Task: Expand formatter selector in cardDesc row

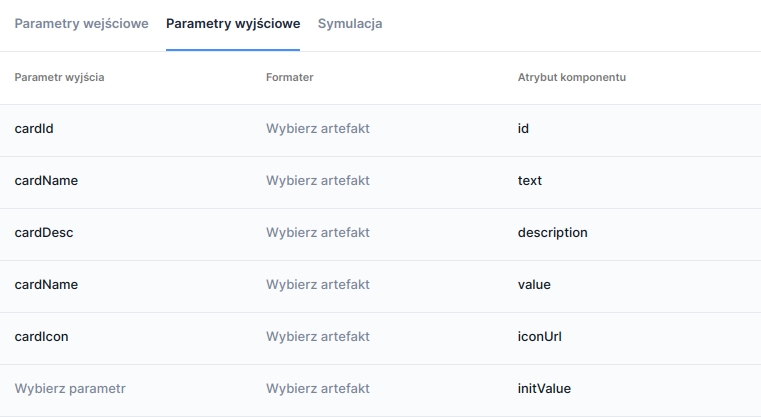Action: tap(318, 233)
